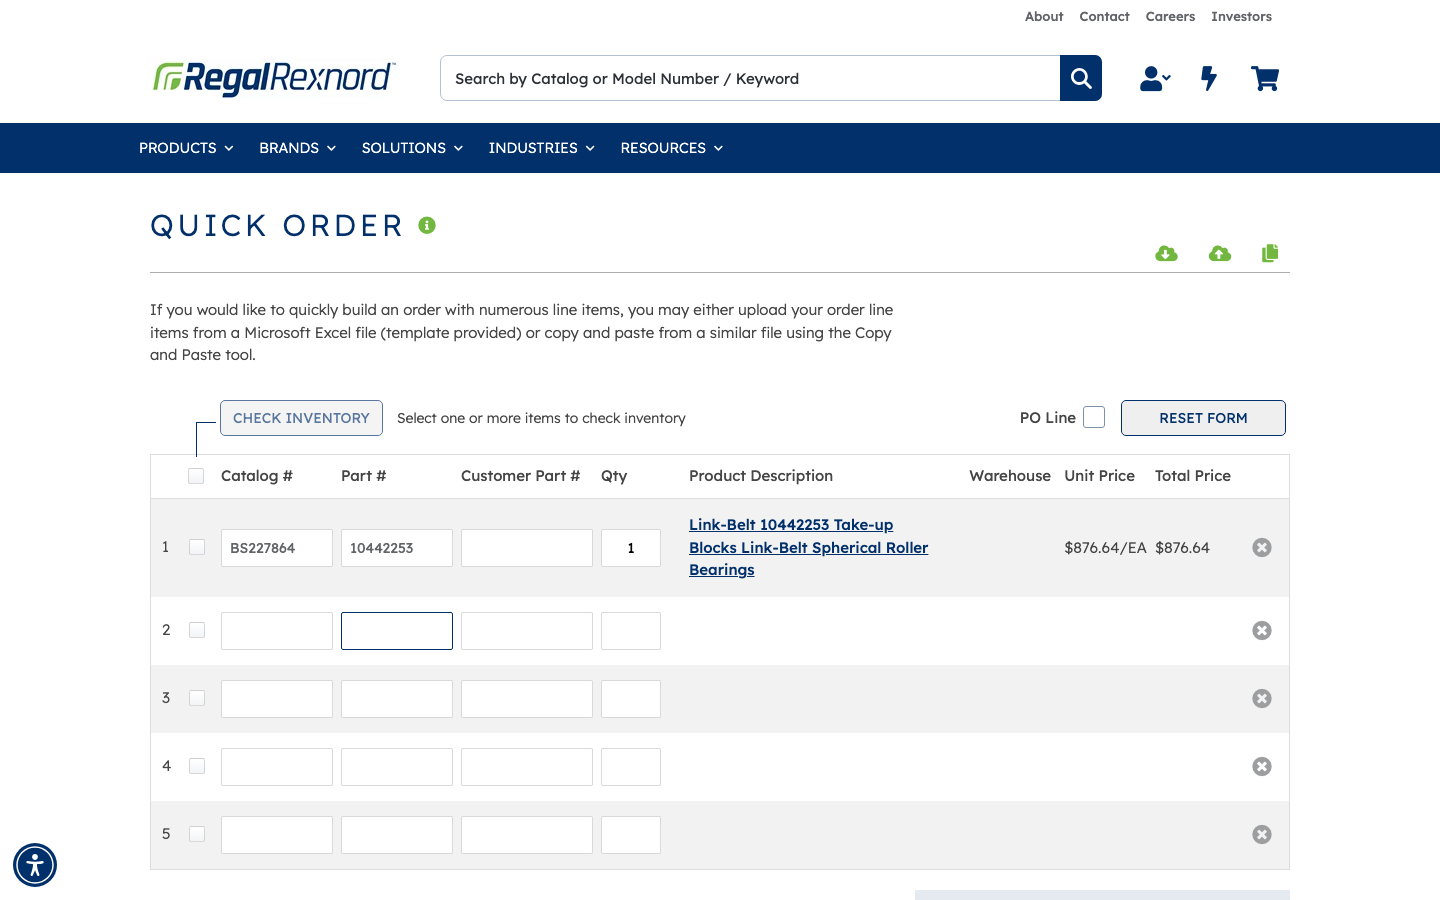
Task: Check the row 1 selection checkbox
Action: [197, 547]
